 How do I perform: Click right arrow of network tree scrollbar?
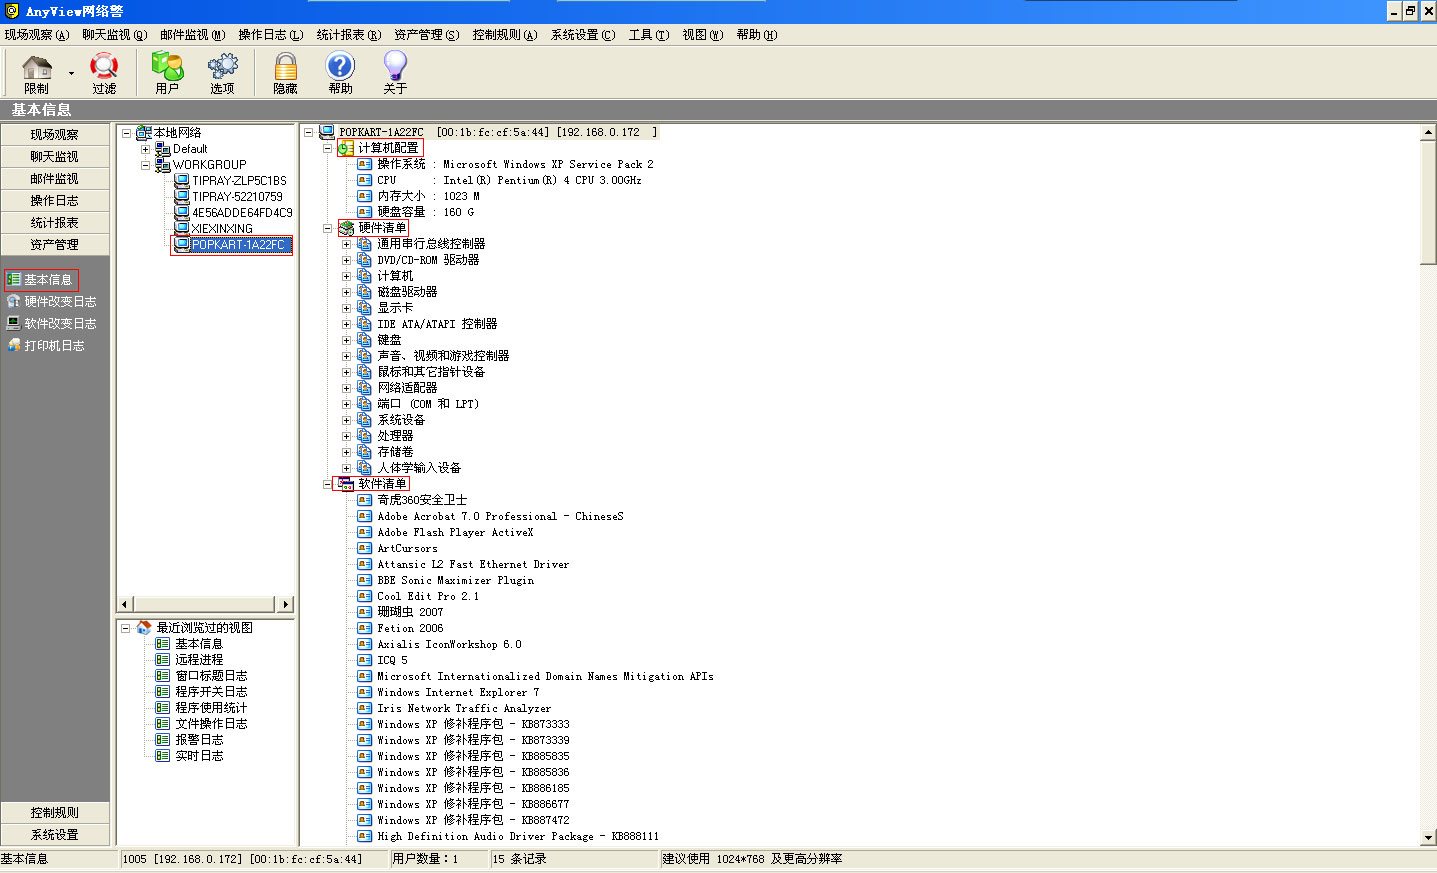pyautogui.click(x=286, y=604)
